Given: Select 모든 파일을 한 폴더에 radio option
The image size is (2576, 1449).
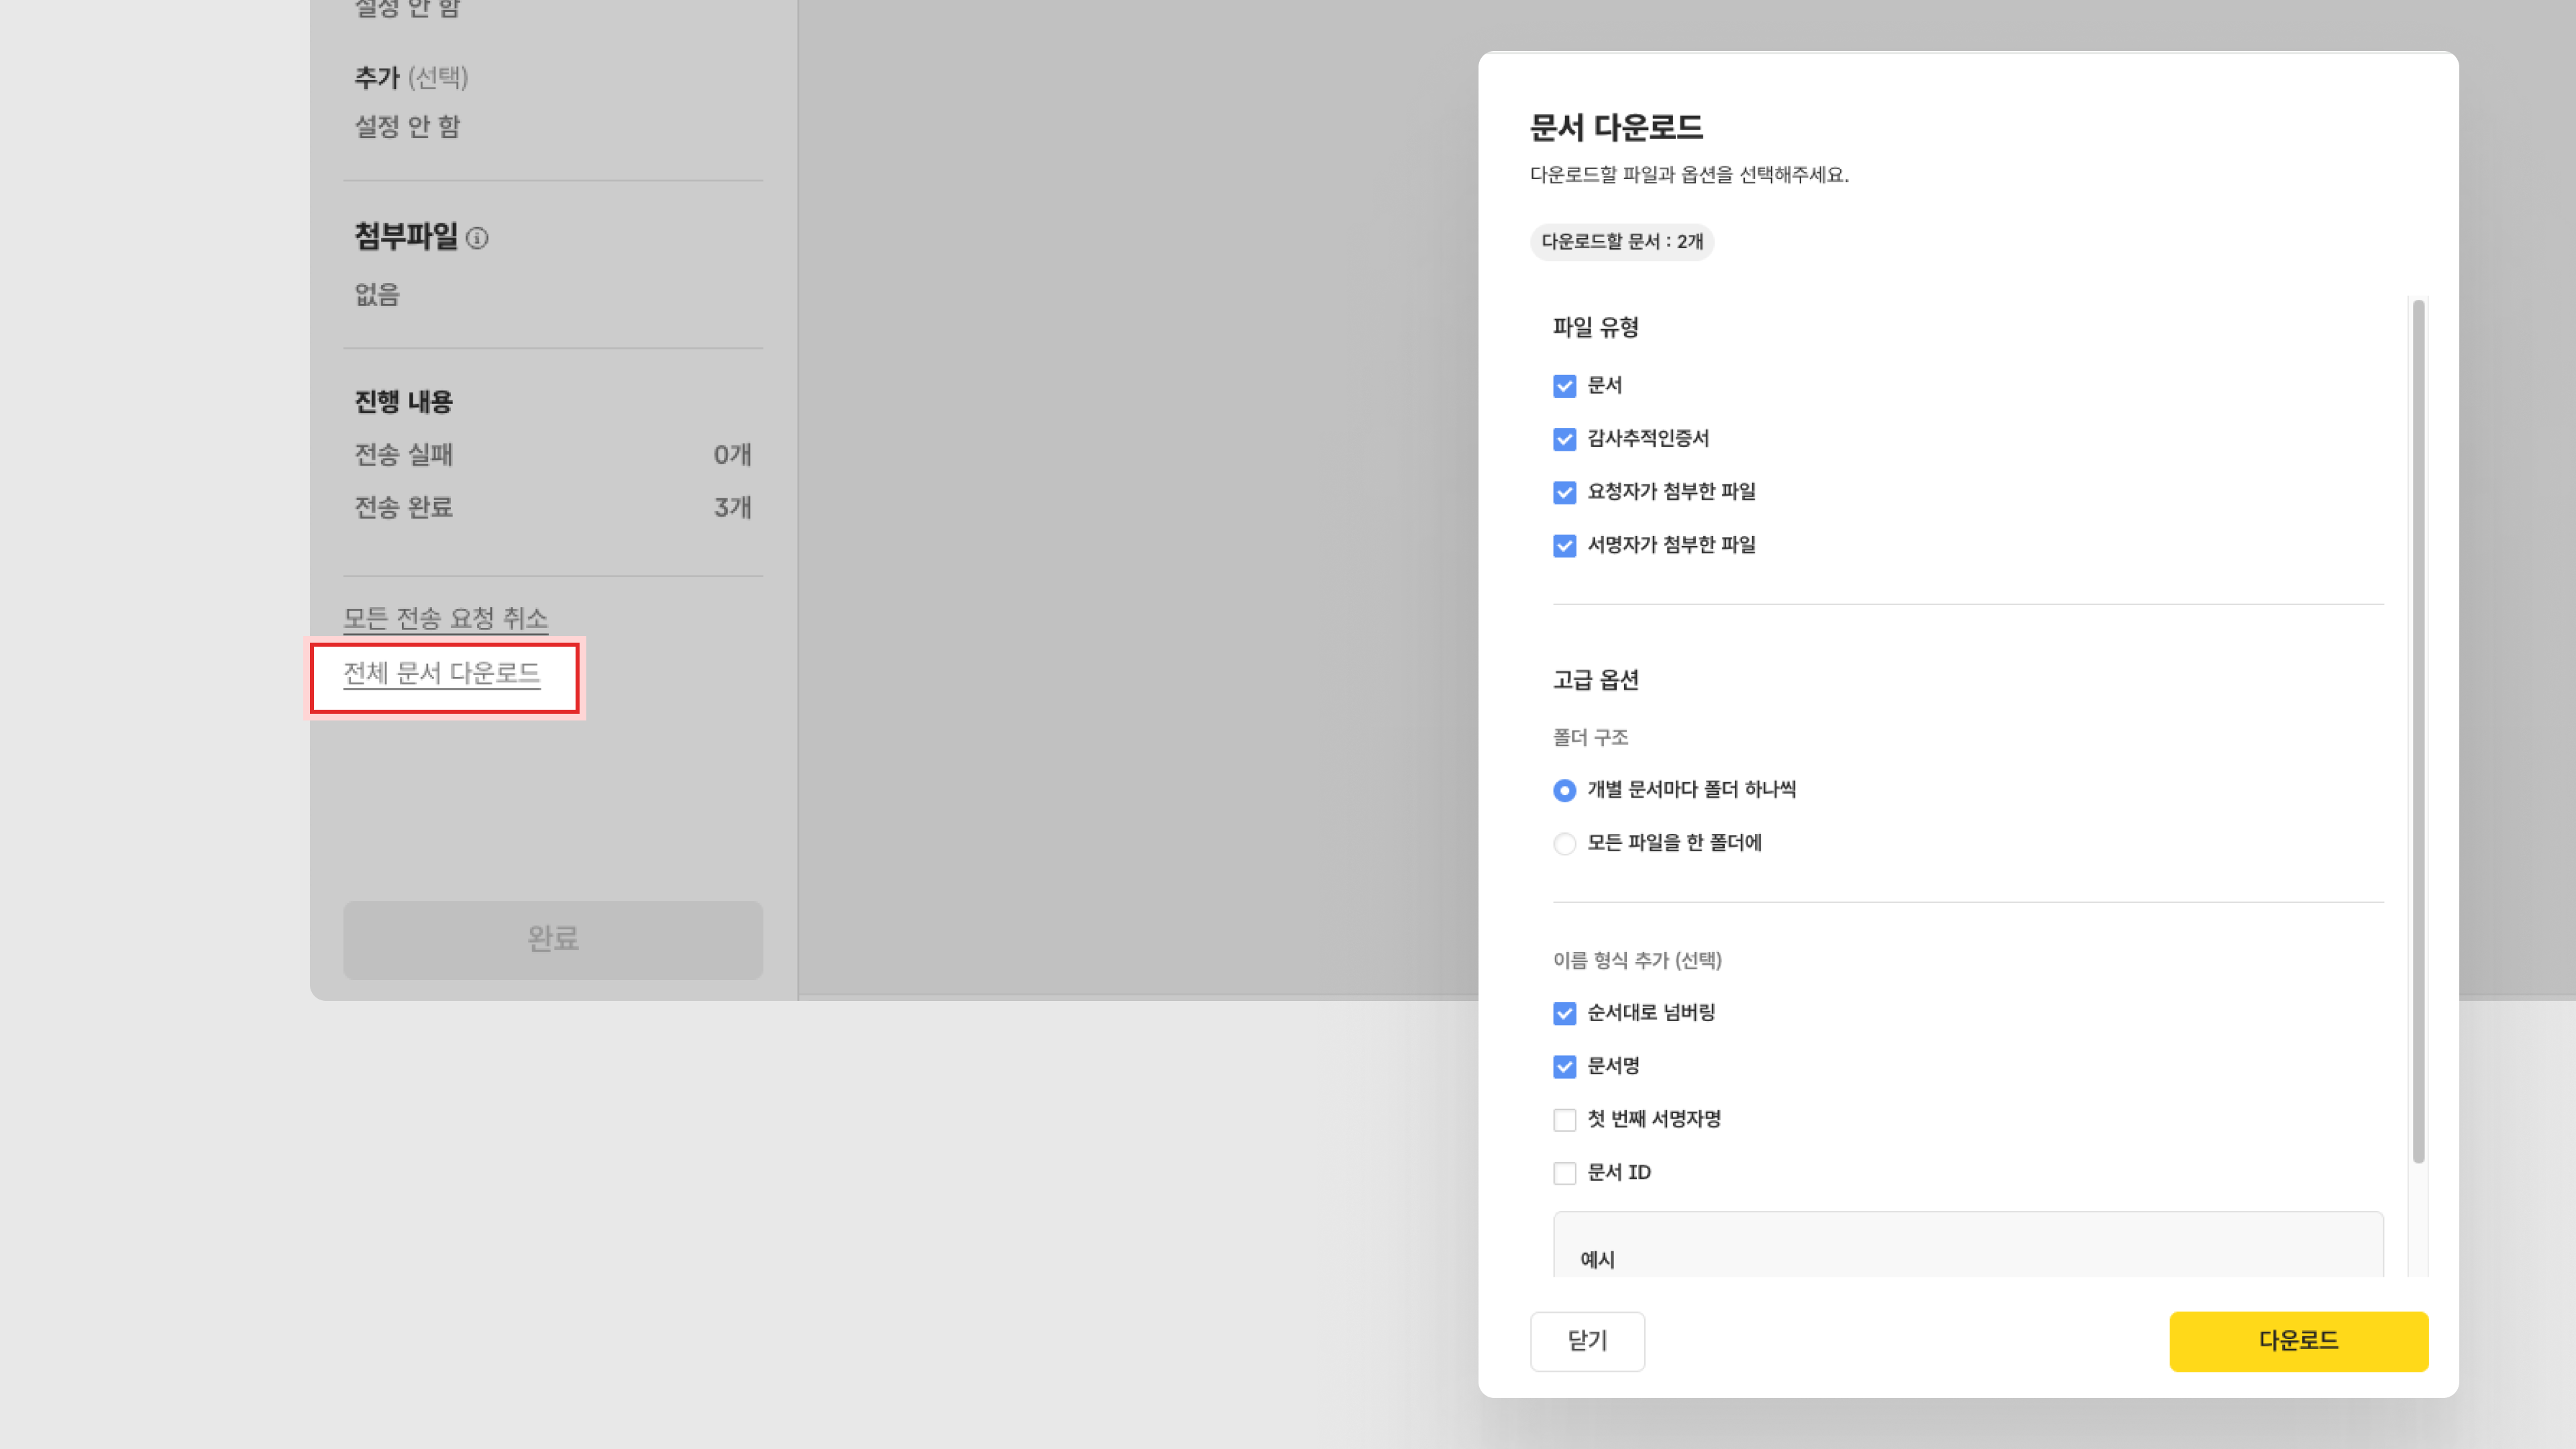Looking at the screenshot, I should pos(1564,843).
